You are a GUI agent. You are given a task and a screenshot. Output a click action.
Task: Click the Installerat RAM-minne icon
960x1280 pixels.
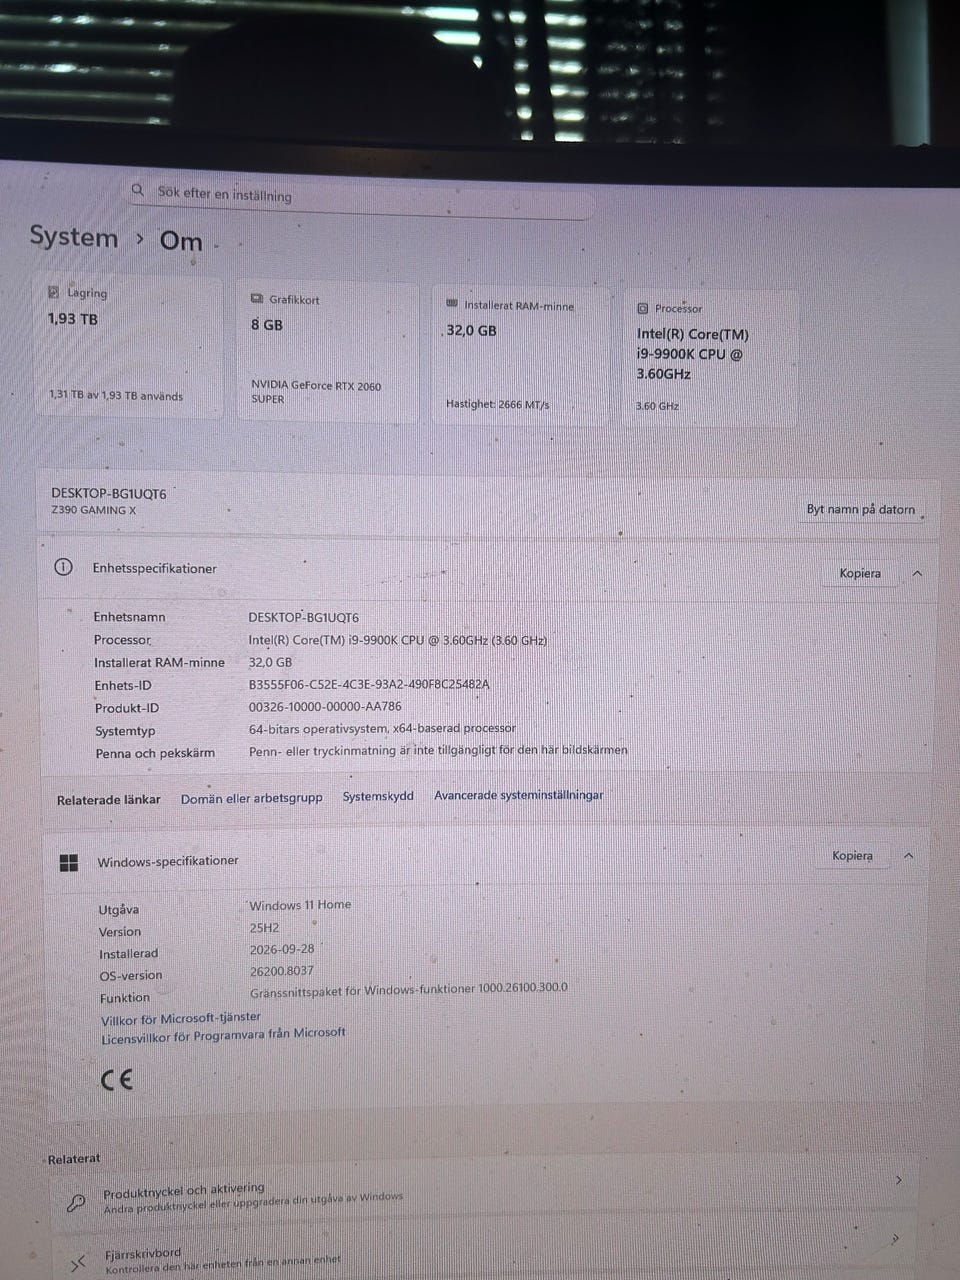(x=452, y=304)
